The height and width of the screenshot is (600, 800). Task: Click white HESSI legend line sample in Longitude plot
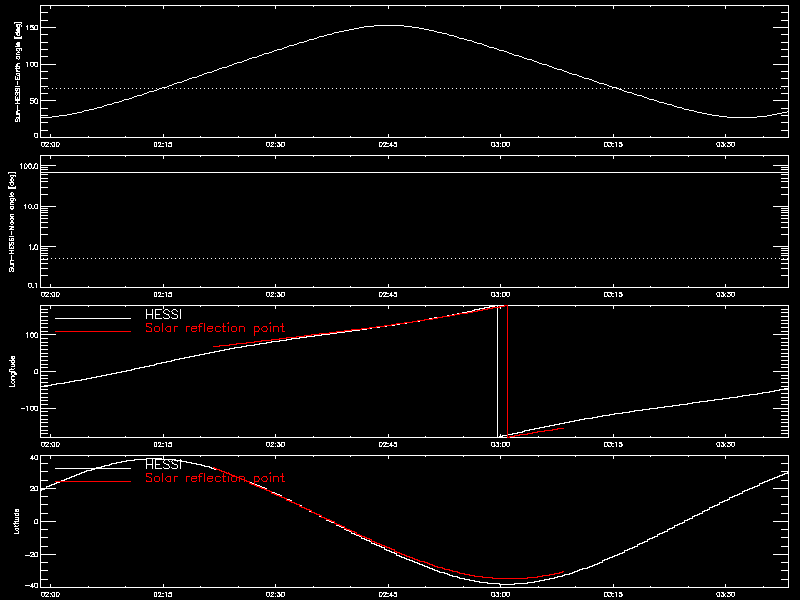click(93, 318)
